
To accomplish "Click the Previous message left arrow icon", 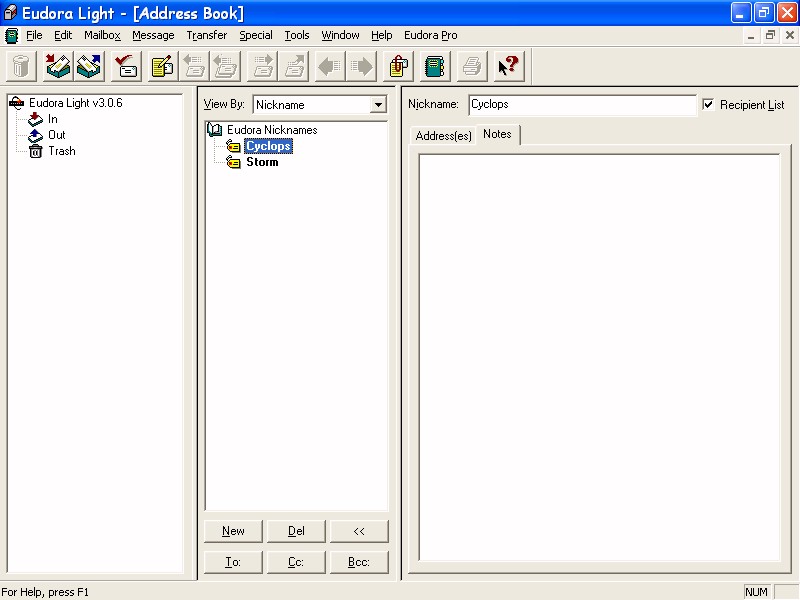I will (330, 66).
